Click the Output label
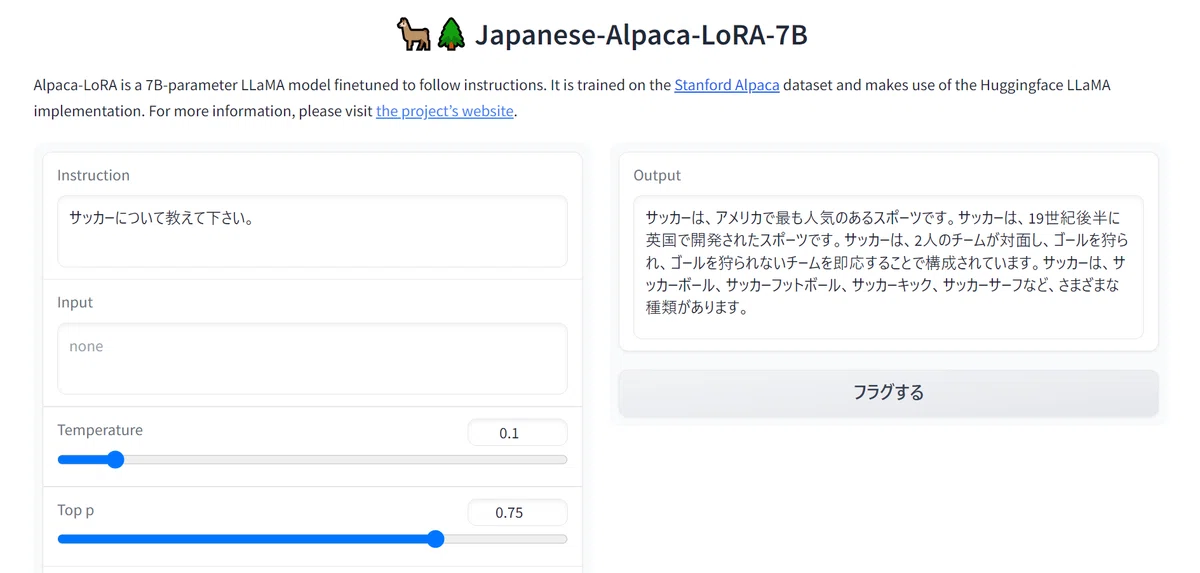1200x573 pixels. (657, 175)
